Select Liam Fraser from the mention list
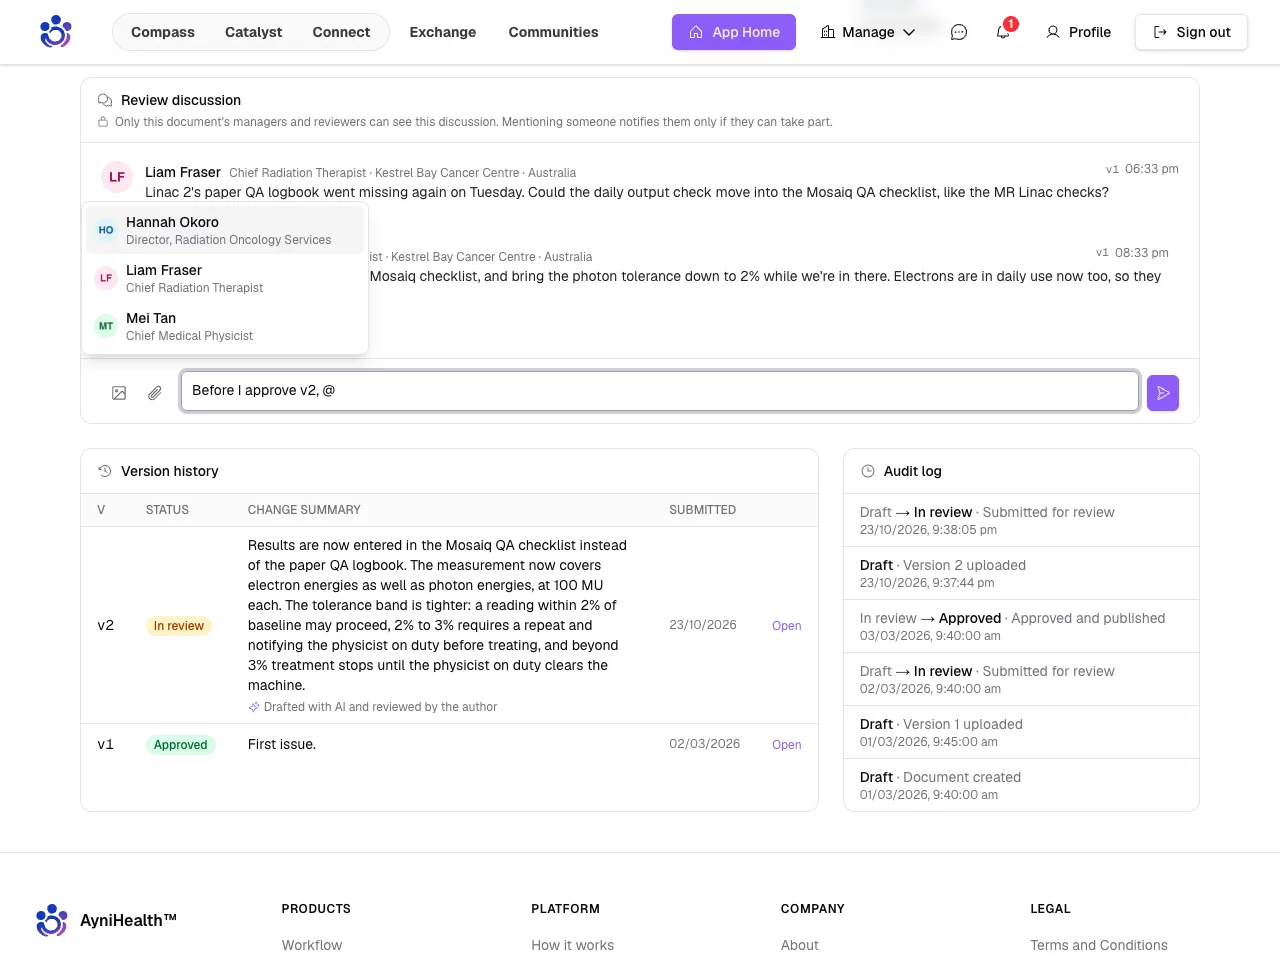Screen dimensions: 1280x960 click(225, 278)
